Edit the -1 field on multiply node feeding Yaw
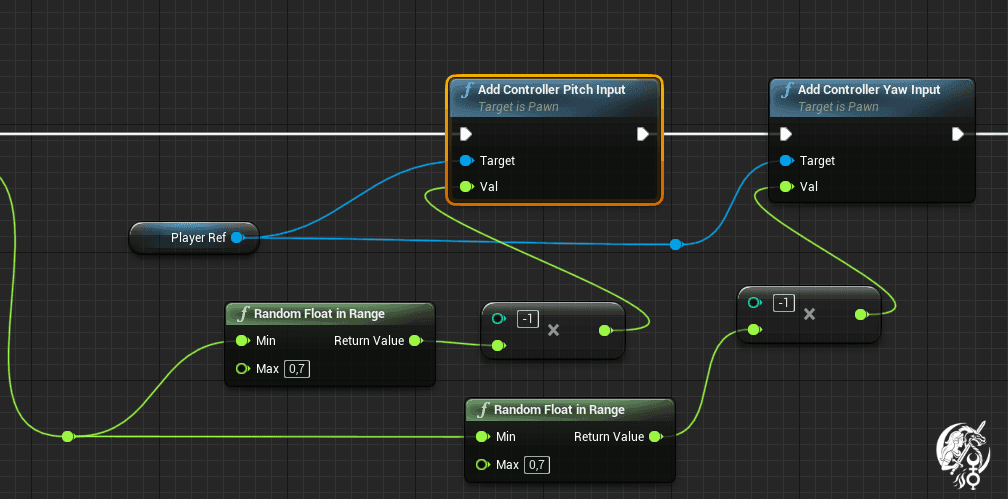The image size is (1008, 499). point(784,303)
